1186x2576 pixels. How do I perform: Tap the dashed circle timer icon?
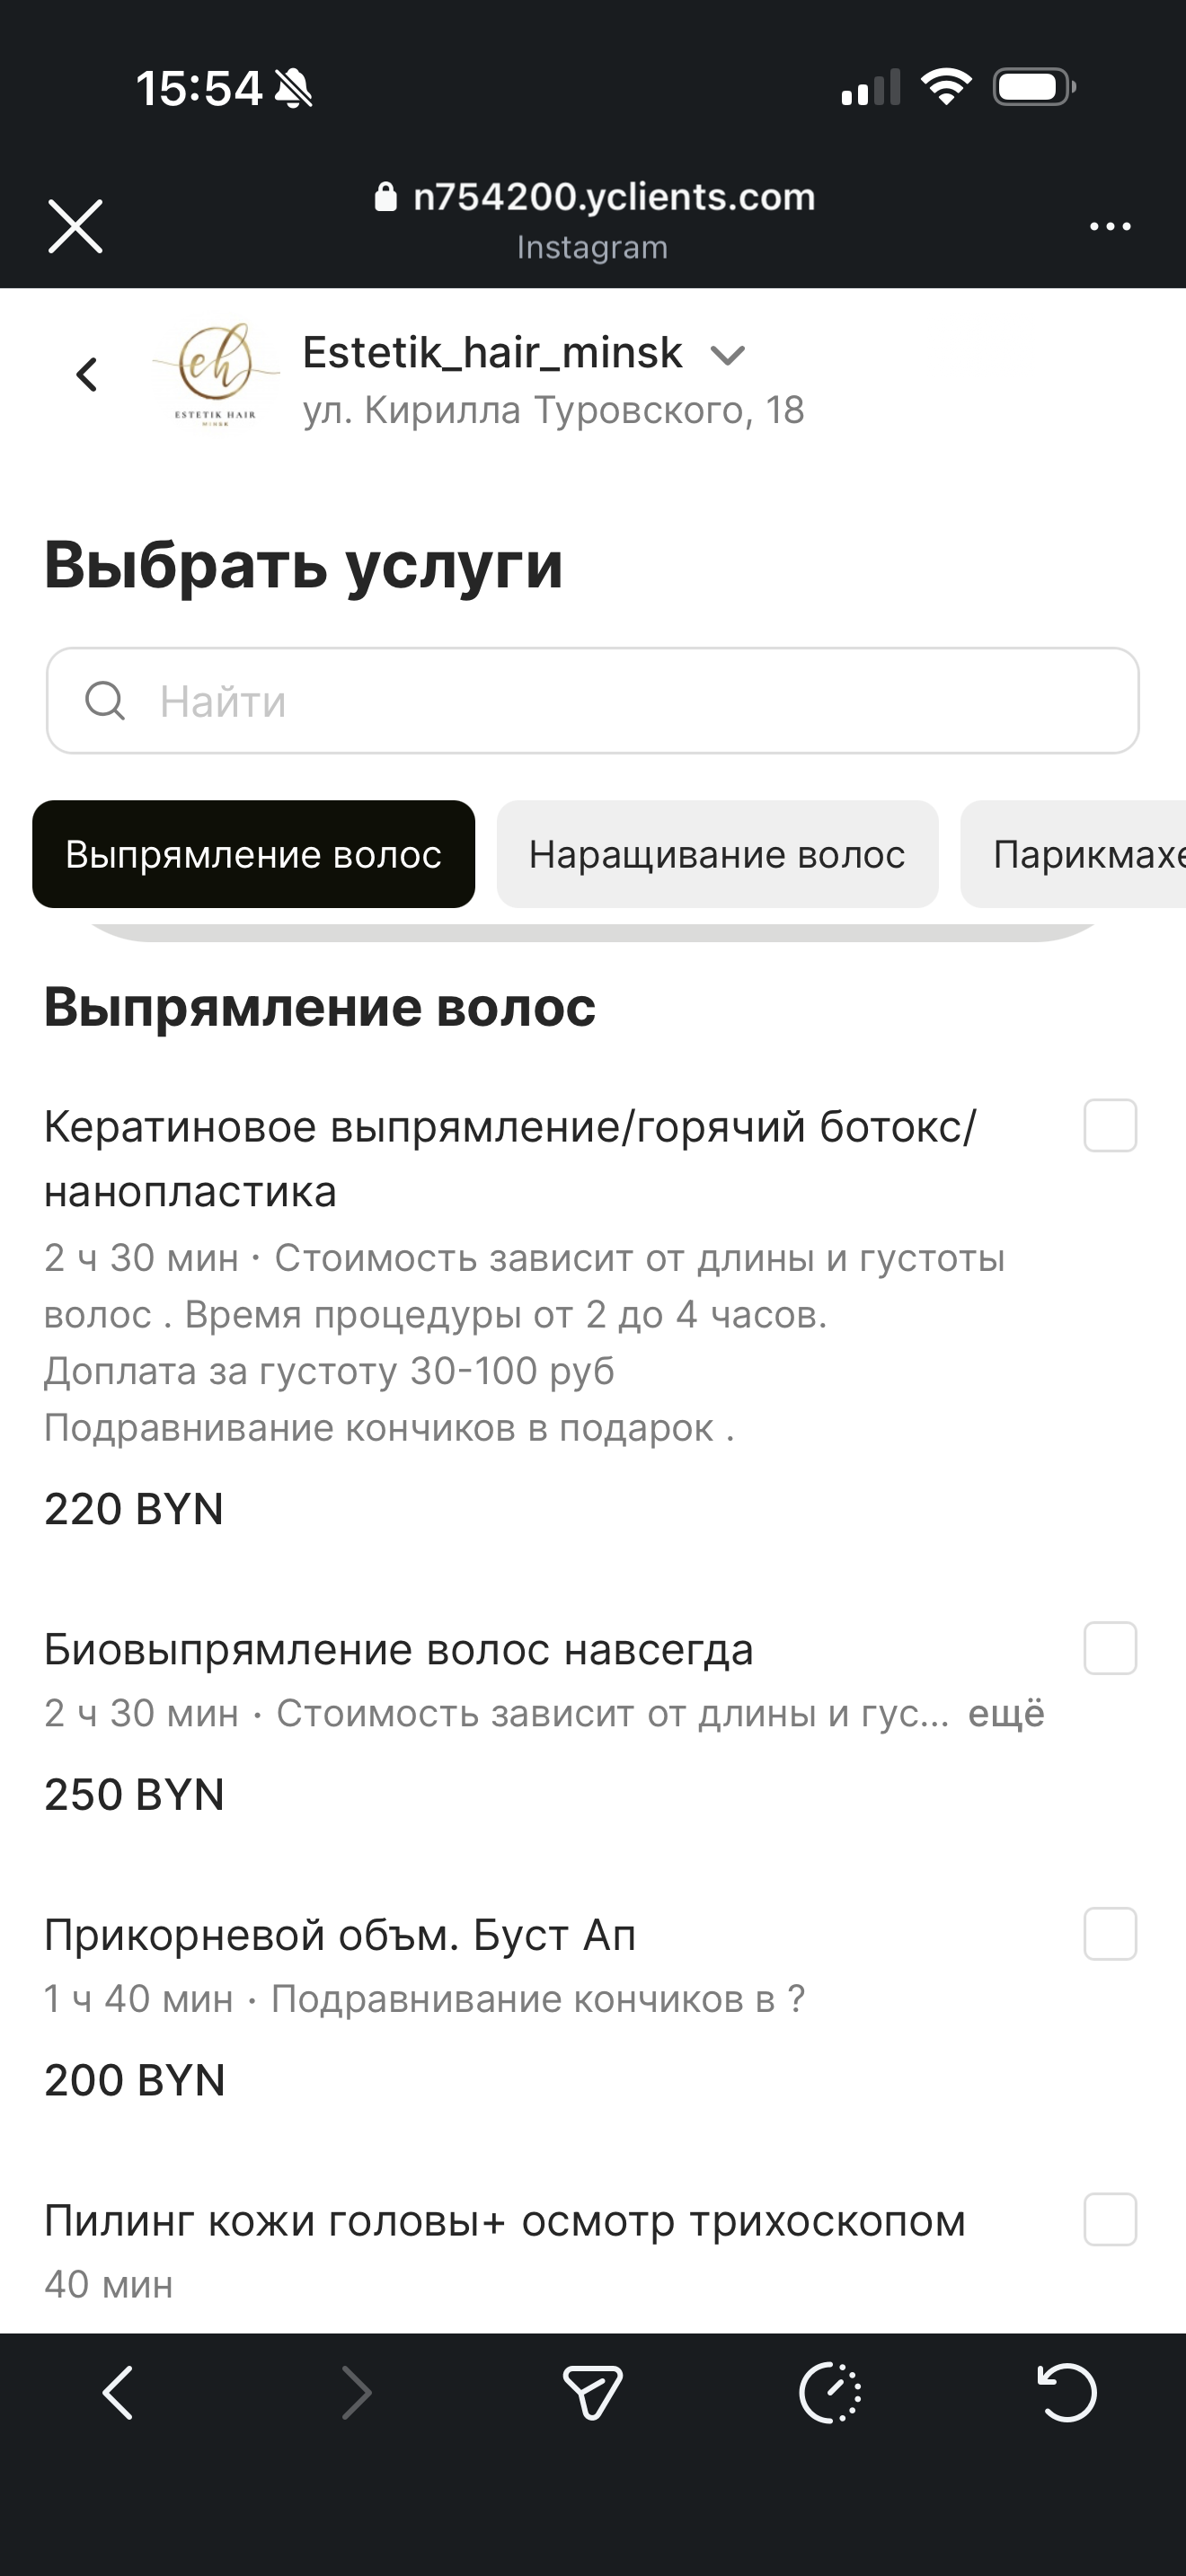pyautogui.click(x=830, y=2392)
